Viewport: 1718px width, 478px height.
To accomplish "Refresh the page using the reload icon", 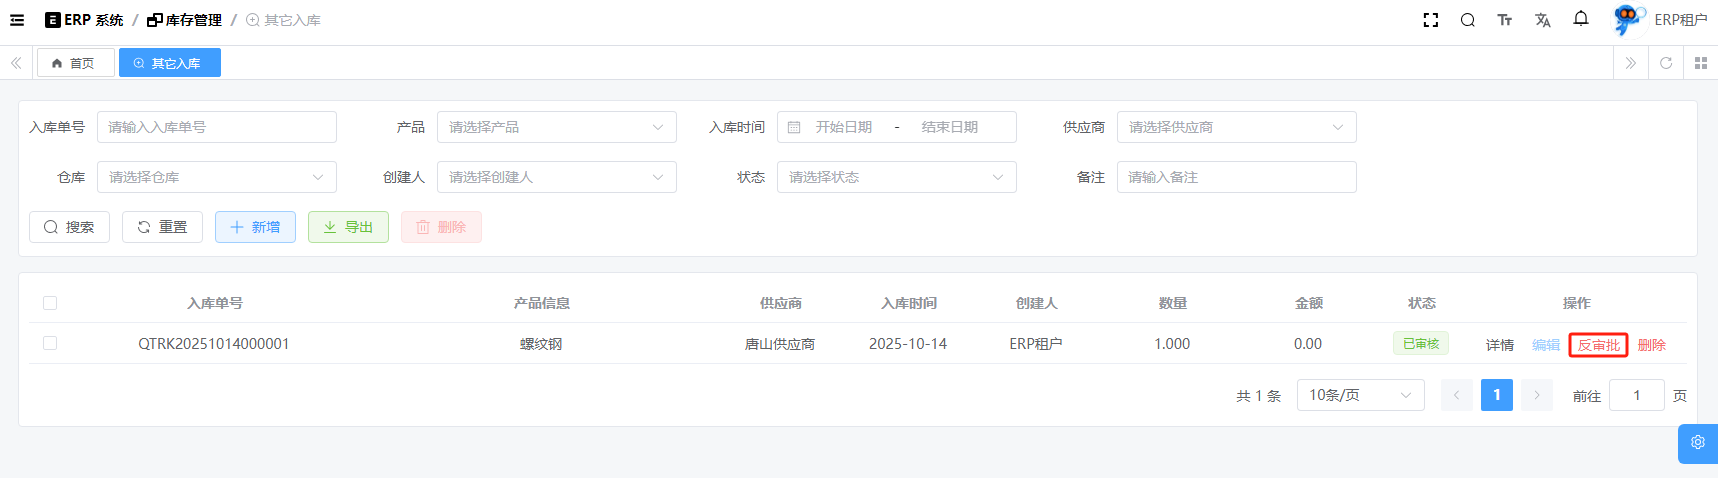I will pyautogui.click(x=1665, y=63).
